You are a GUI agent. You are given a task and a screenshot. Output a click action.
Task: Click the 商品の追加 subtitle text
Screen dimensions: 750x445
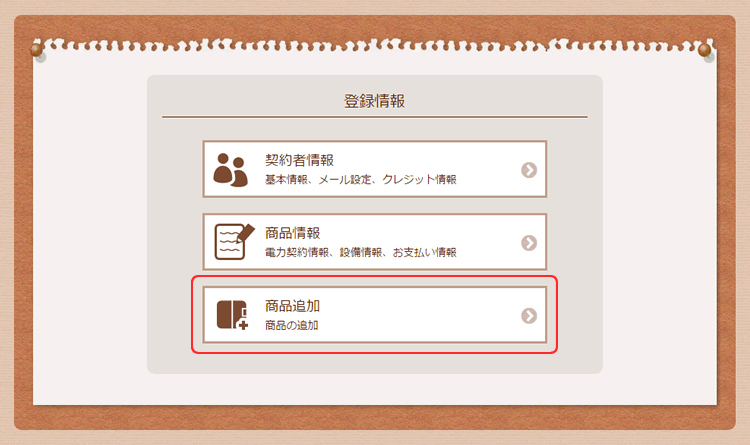point(292,325)
